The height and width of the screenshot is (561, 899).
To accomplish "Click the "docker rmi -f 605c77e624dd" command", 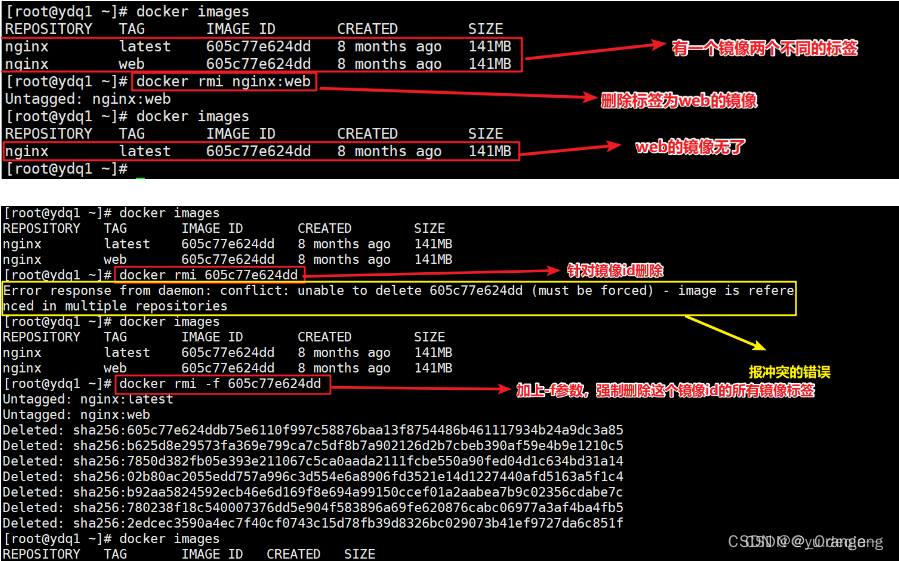I will coord(220,384).
